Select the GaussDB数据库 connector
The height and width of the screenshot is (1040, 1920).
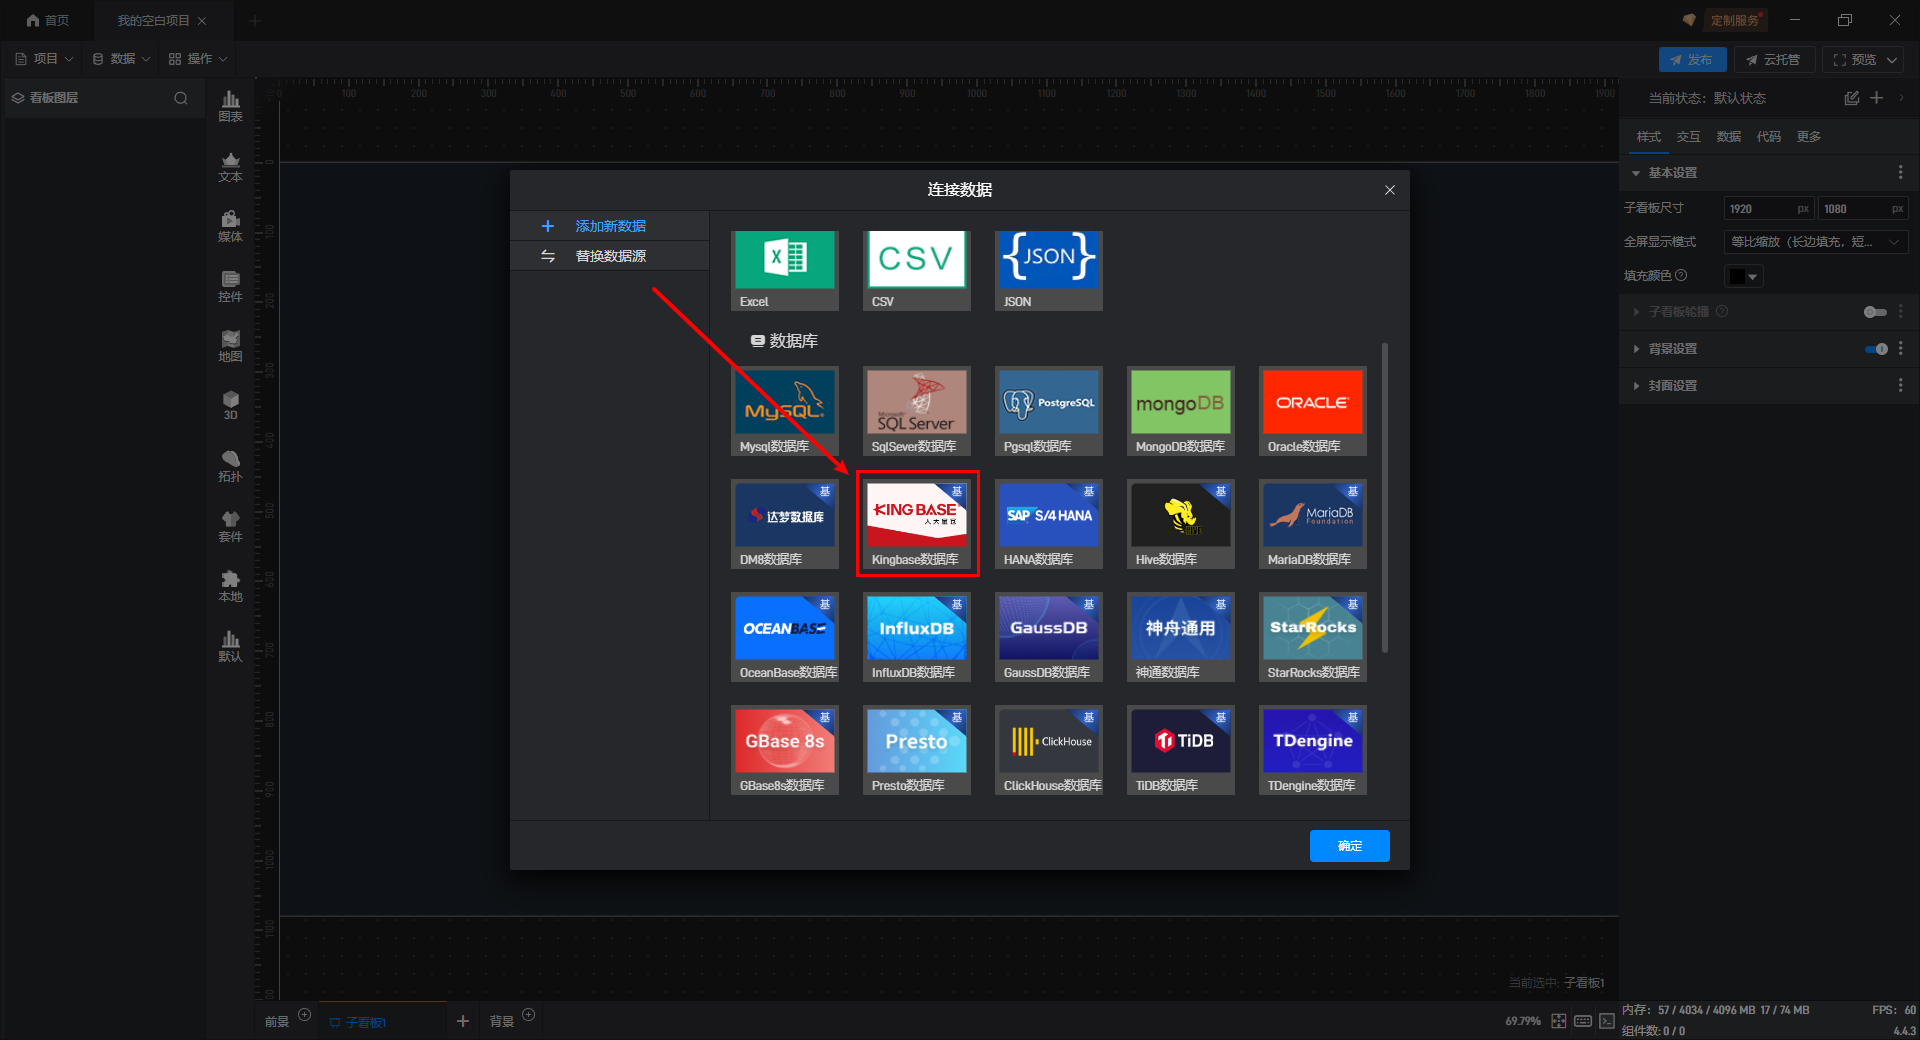(1049, 637)
